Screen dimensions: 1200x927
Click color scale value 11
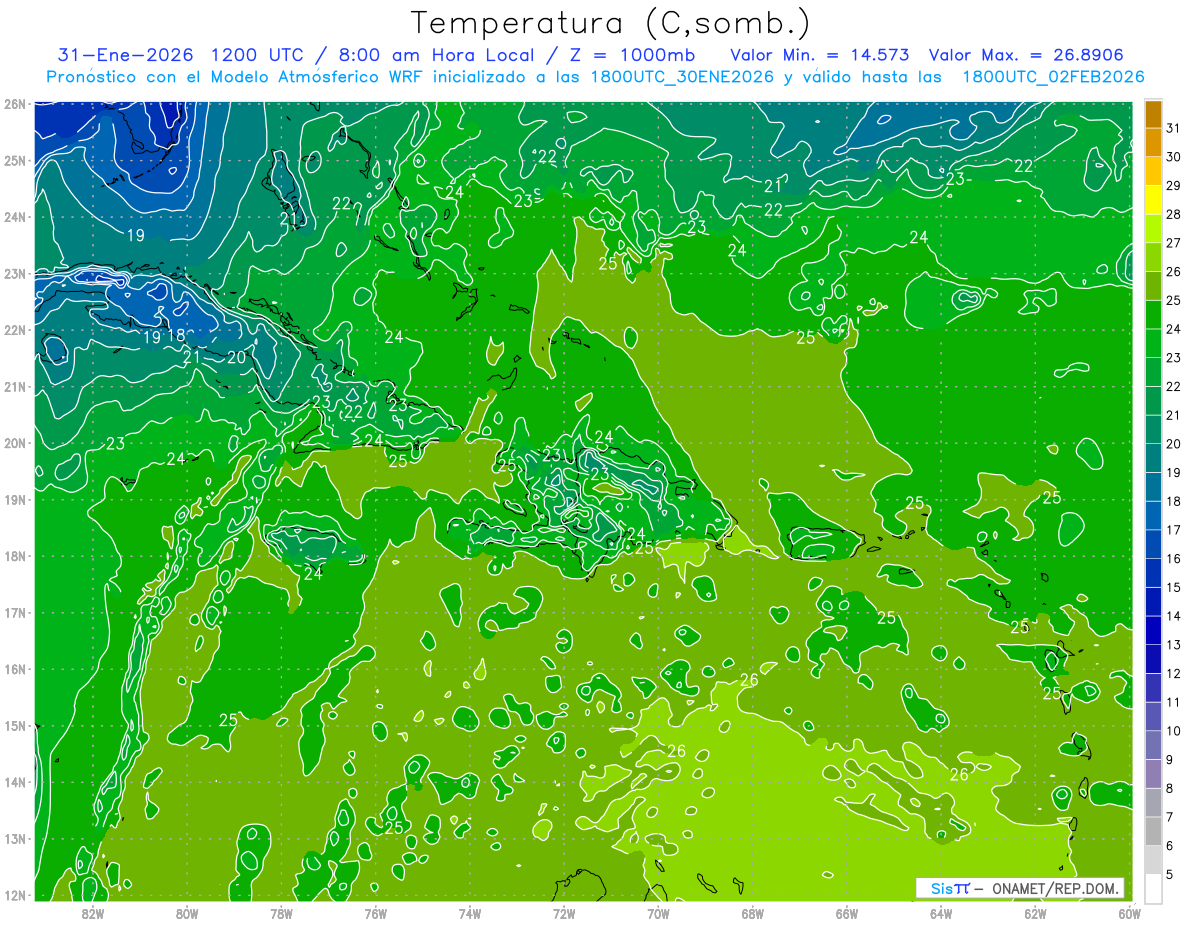coord(1174,703)
